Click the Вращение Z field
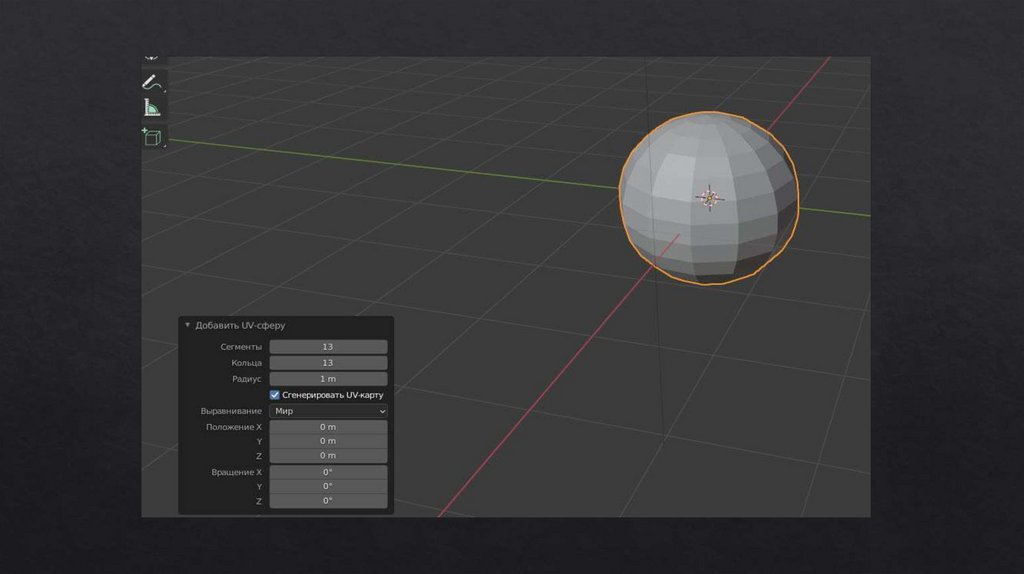 (328, 501)
